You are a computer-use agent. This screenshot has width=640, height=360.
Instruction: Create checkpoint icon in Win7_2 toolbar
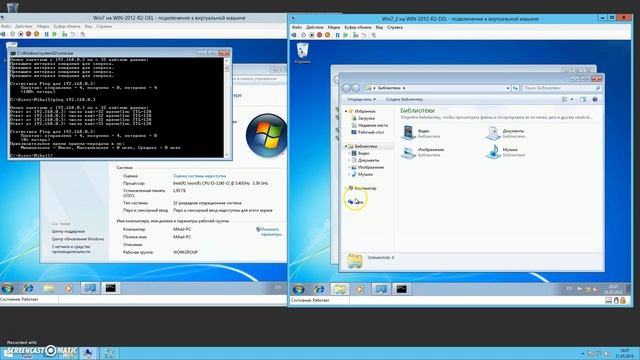pyautogui.click(x=356, y=36)
